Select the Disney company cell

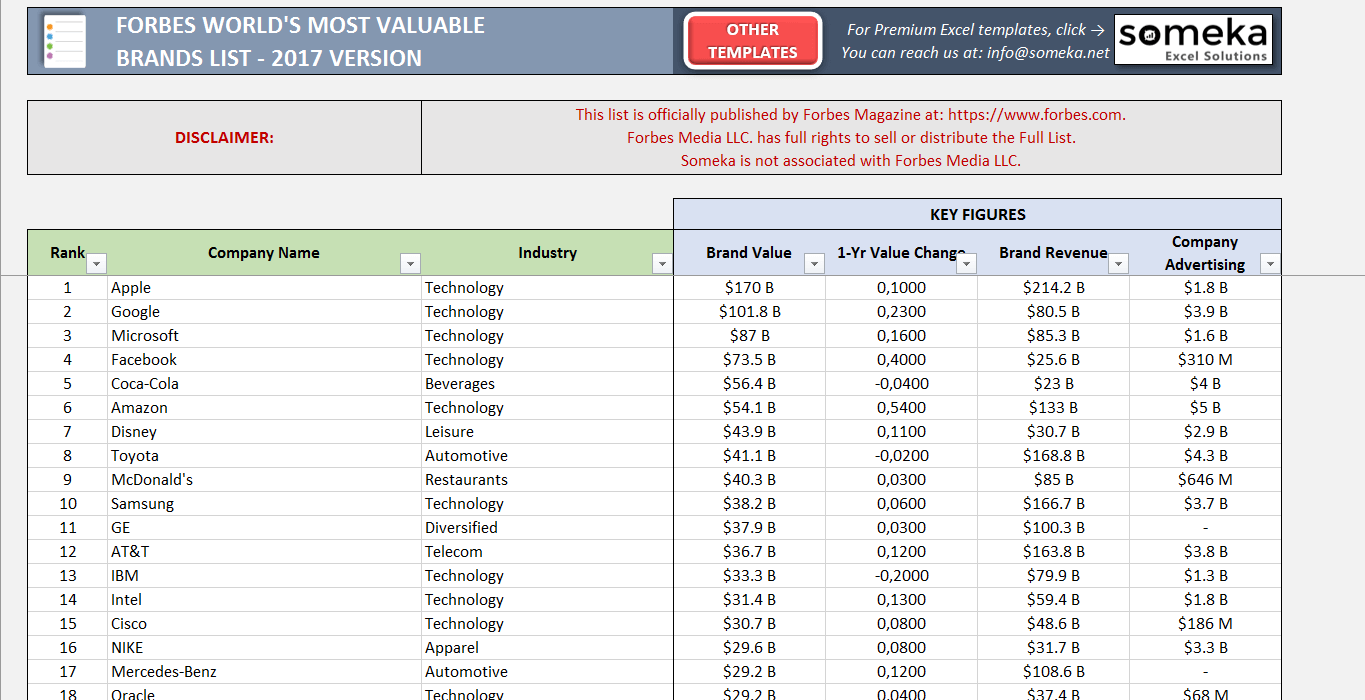(x=264, y=432)
